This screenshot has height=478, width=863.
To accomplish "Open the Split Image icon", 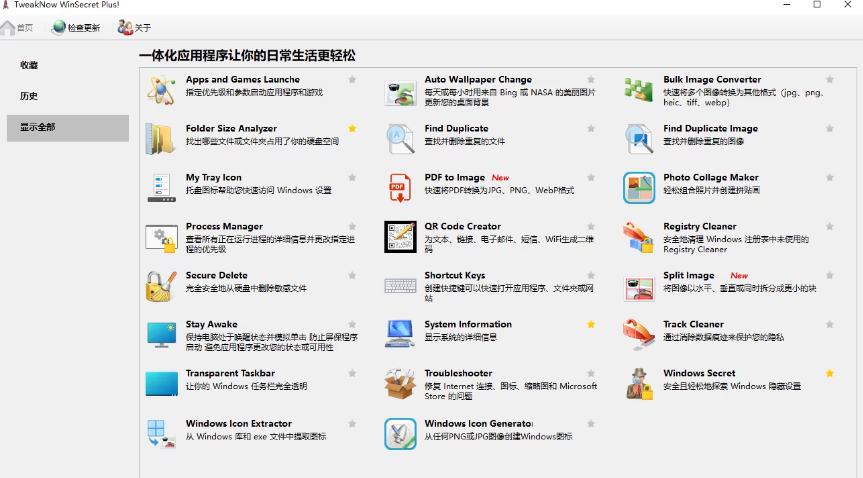I will pyautogui.click(x=639, y=287).
